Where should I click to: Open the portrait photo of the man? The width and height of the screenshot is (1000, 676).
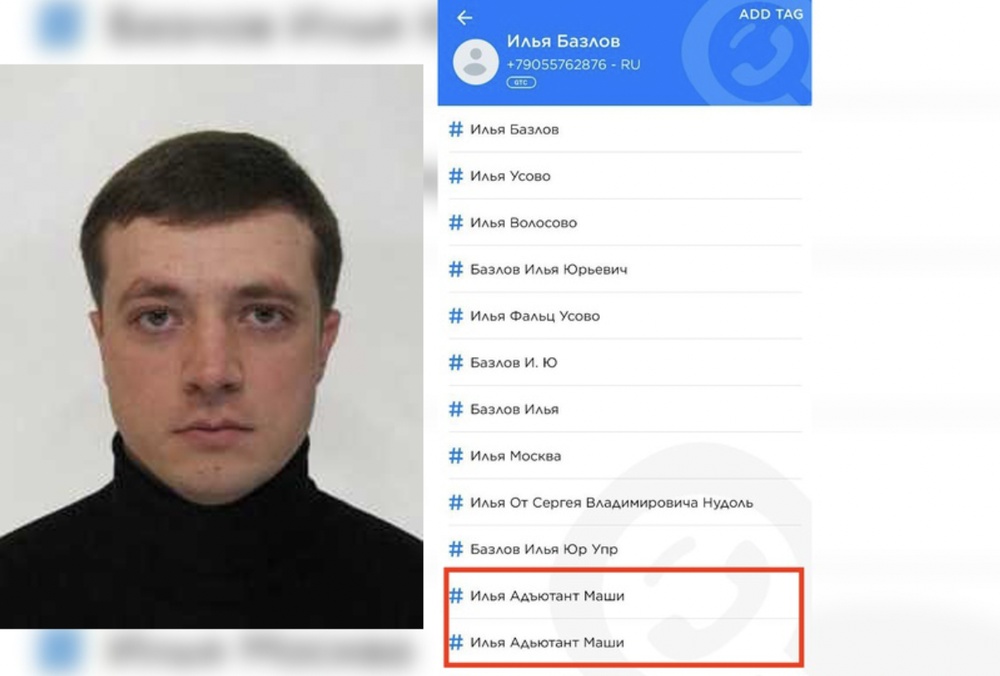pos(211,346)
